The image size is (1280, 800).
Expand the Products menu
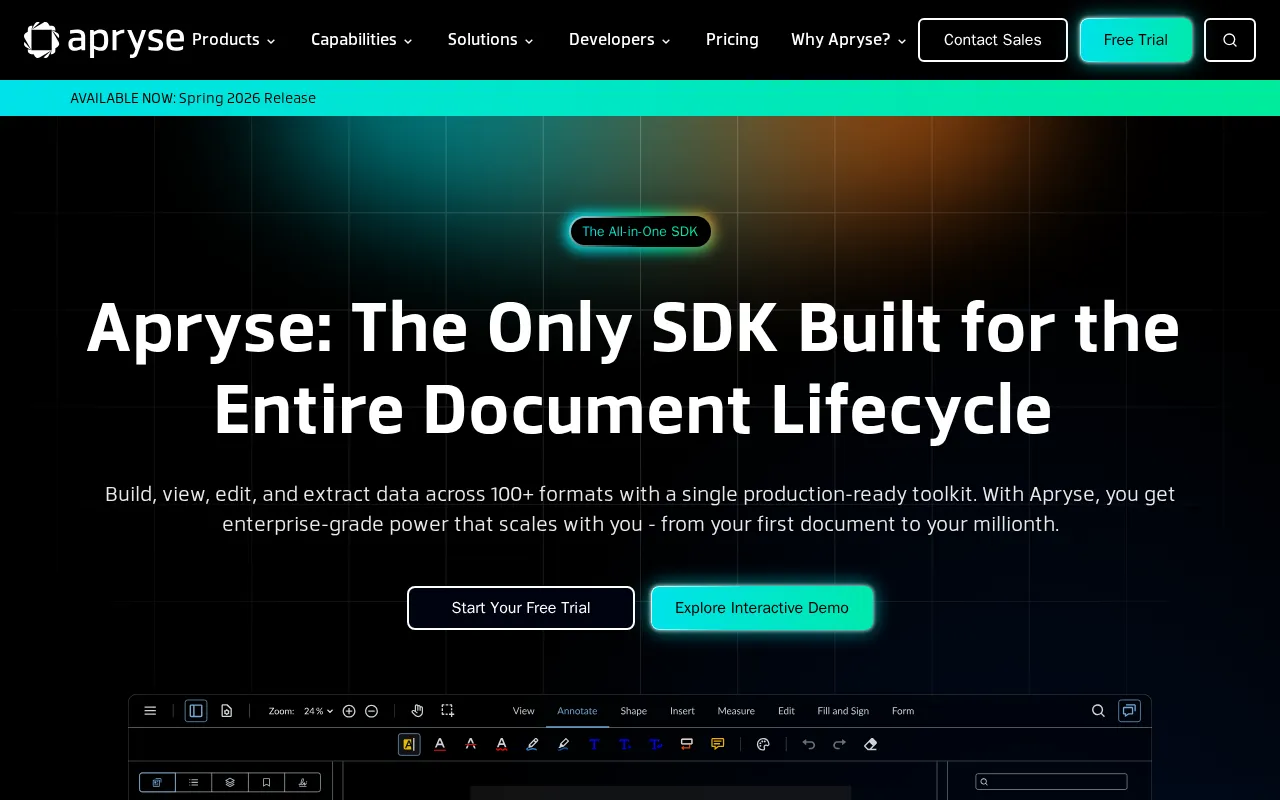coord(234,40)
